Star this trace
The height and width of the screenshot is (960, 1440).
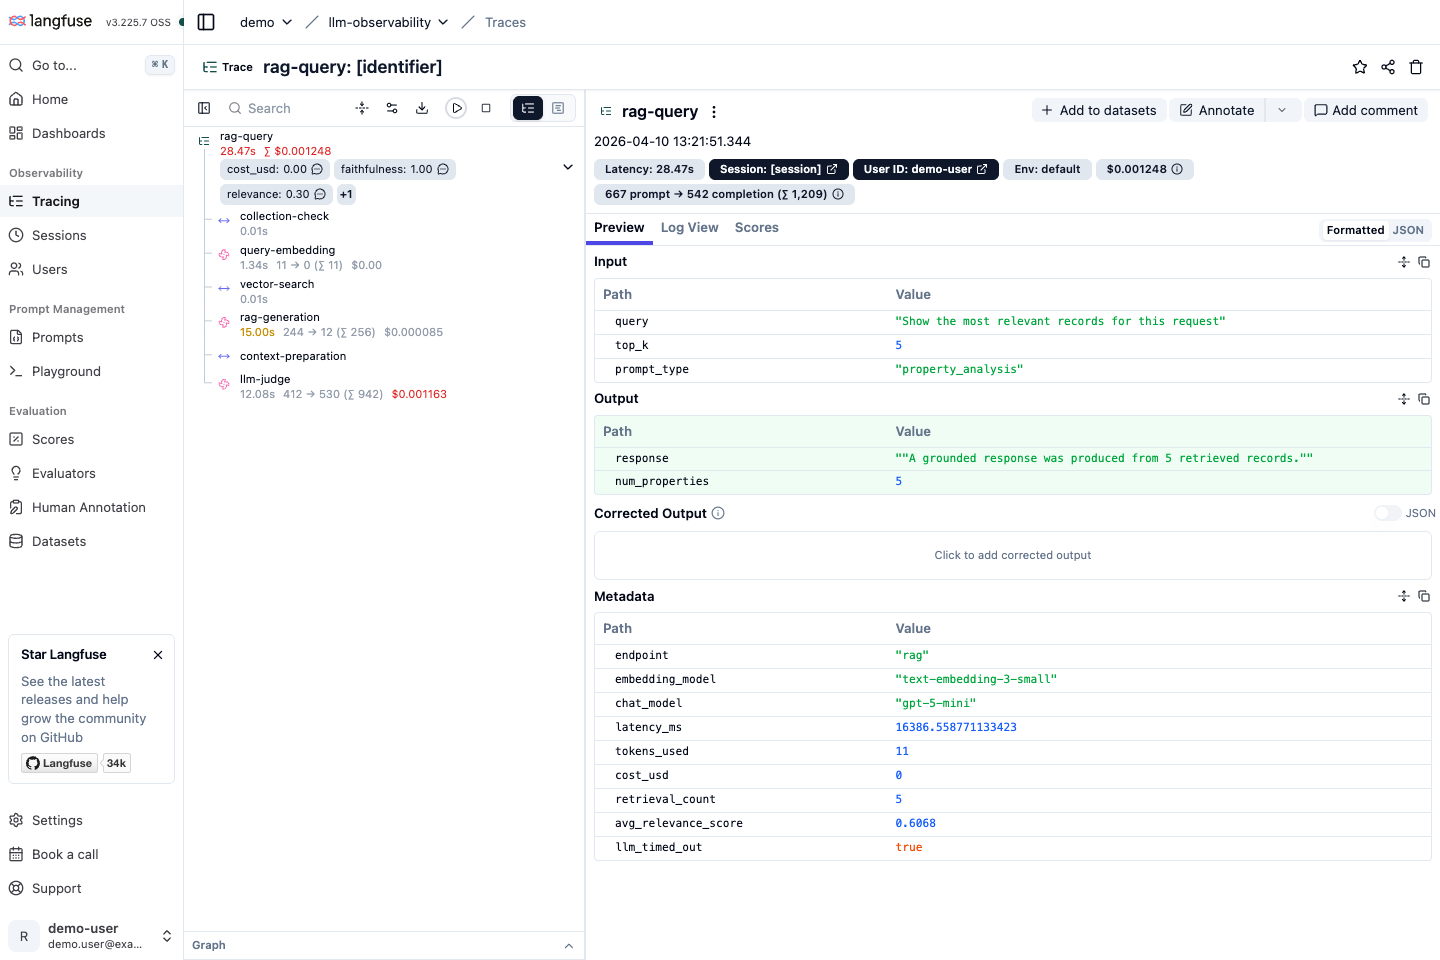tap(1360, 67)
